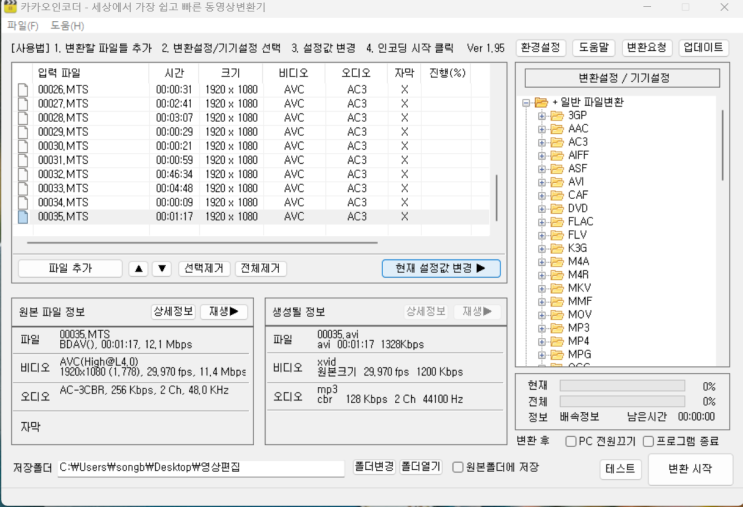The height and width of the screenshot is (507, 743).
Task: Expand the MP3 folder node
Action: (542, 328)
